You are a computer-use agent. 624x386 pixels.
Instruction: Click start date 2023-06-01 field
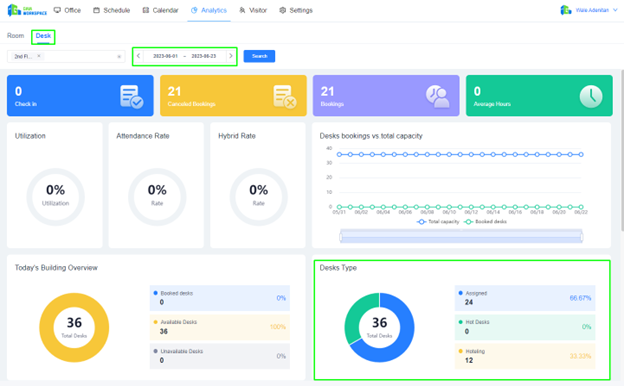(165, 56)
